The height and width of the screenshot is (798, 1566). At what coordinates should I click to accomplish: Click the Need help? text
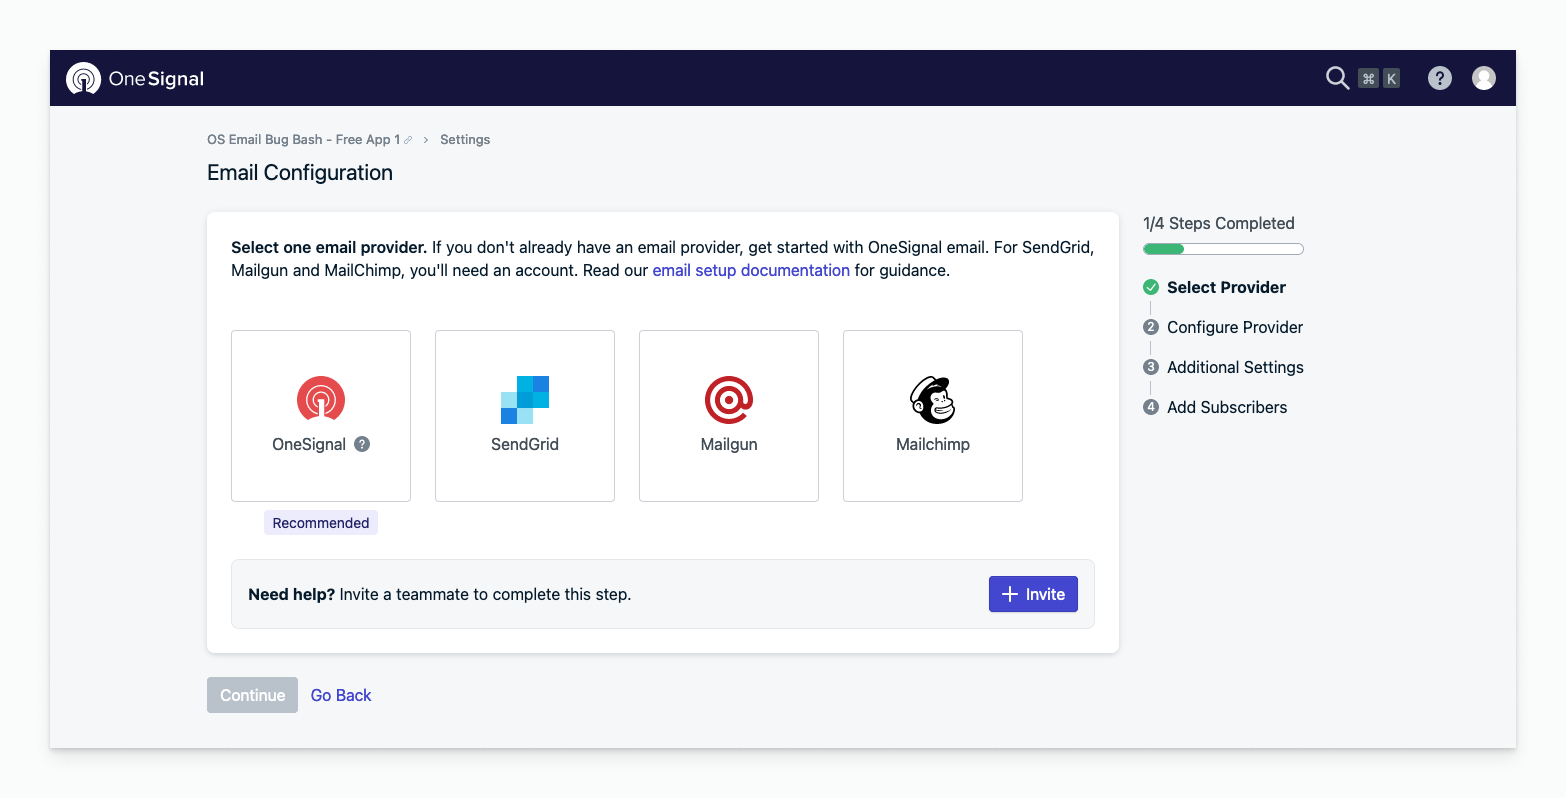291,594
